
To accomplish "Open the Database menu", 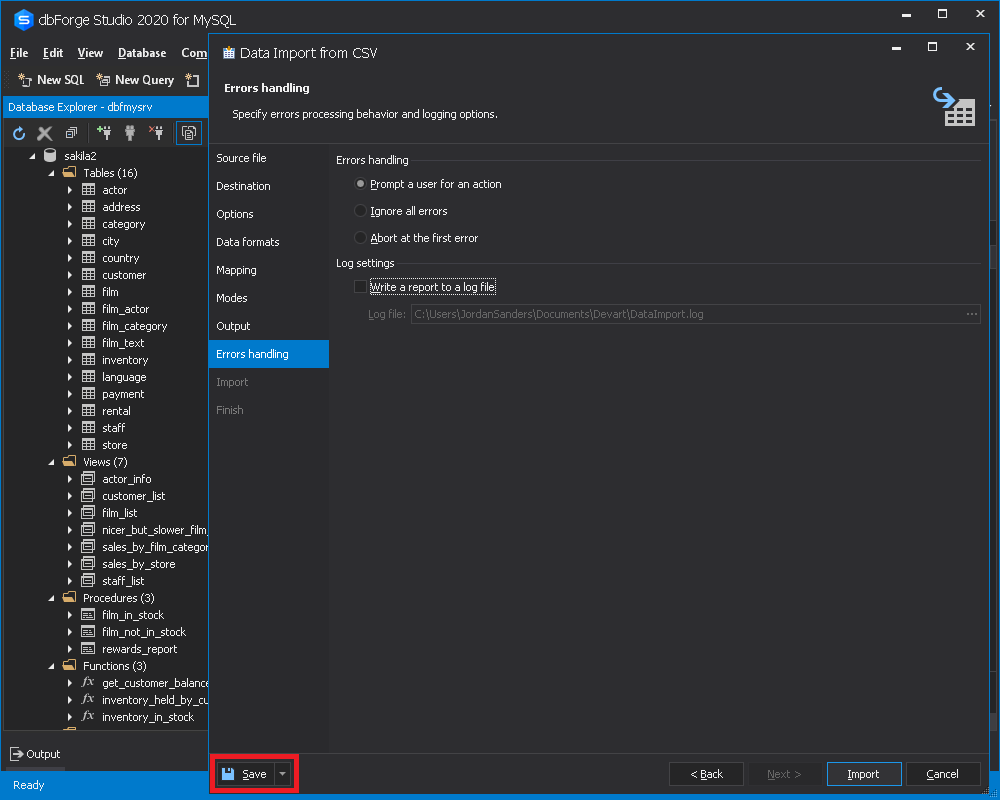I will [141, 53].
